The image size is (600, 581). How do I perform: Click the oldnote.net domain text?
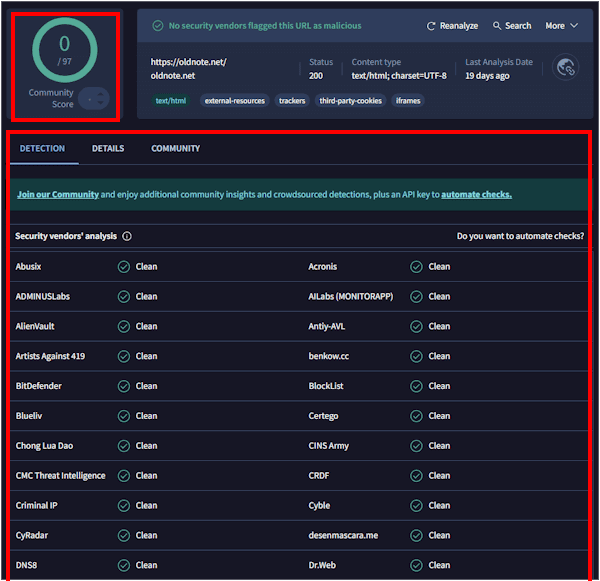(x=173, y=76)
